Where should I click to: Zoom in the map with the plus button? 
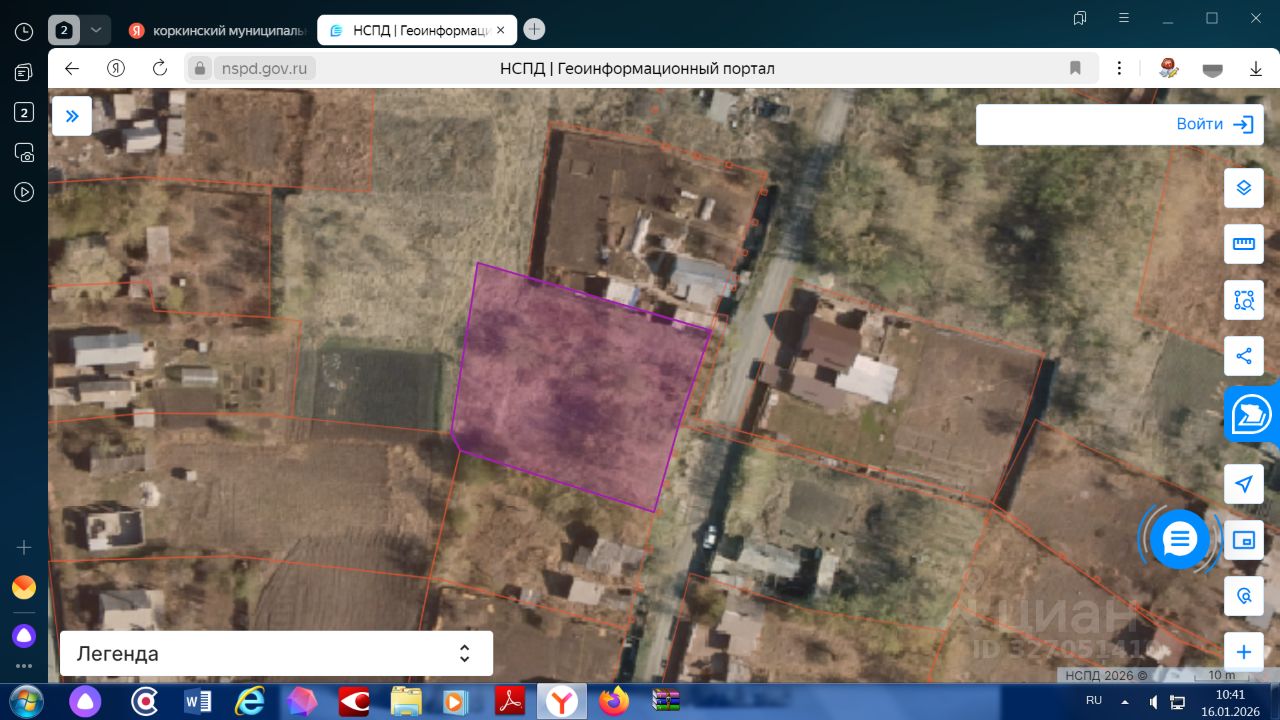tap(1244, 652)
